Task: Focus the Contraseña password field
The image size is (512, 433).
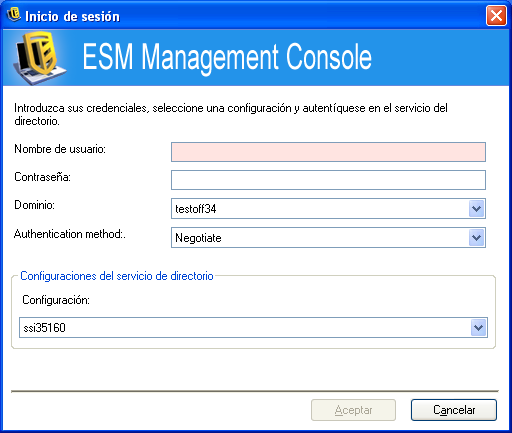Action: (x=328, y=180)
